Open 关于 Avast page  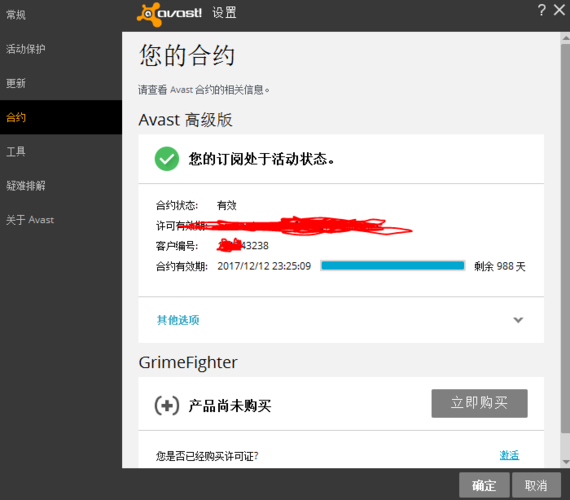pos(30,220)
